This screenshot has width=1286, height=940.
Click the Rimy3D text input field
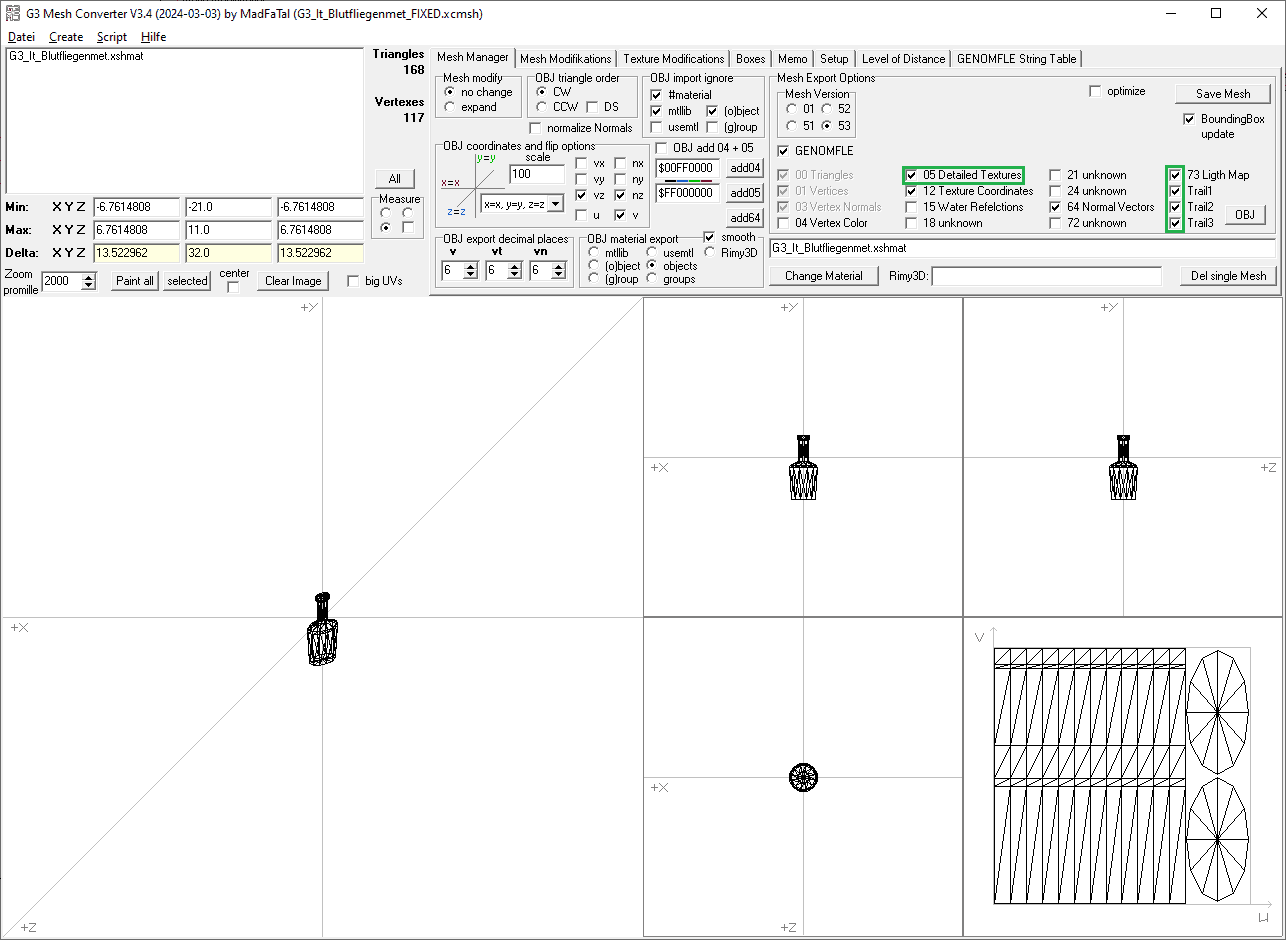pyautogui.click(x=1047, y=276)
